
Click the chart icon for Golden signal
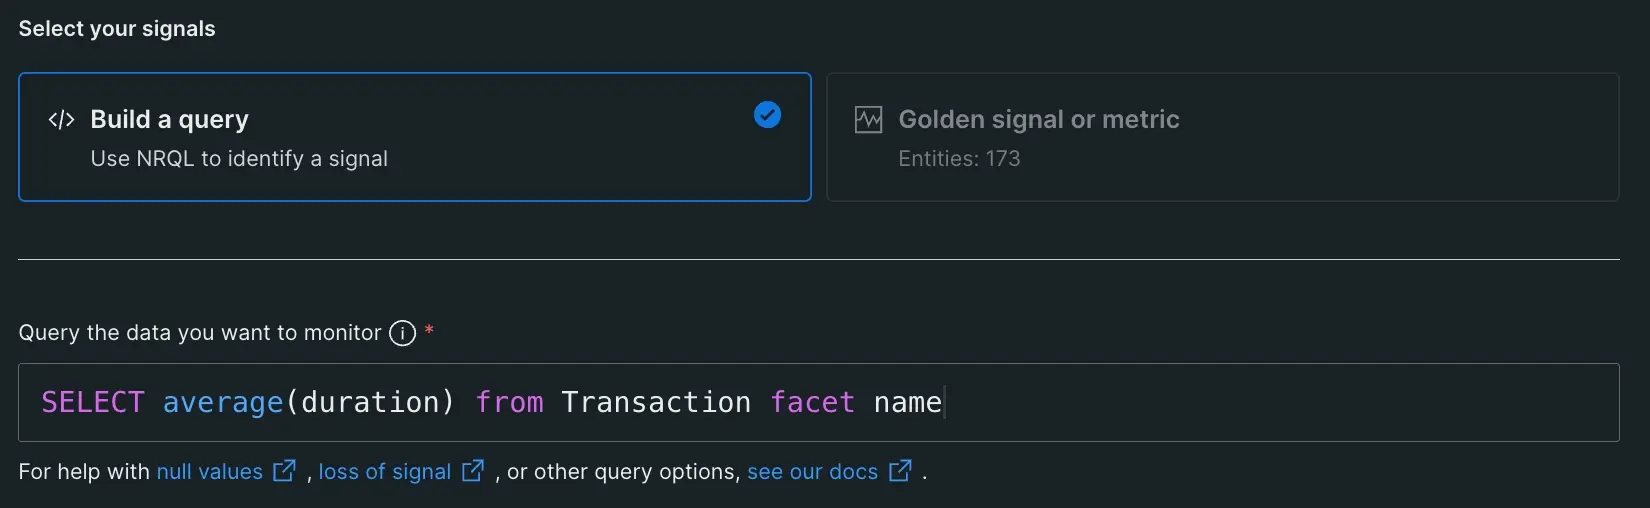click(x=868, y=120)
